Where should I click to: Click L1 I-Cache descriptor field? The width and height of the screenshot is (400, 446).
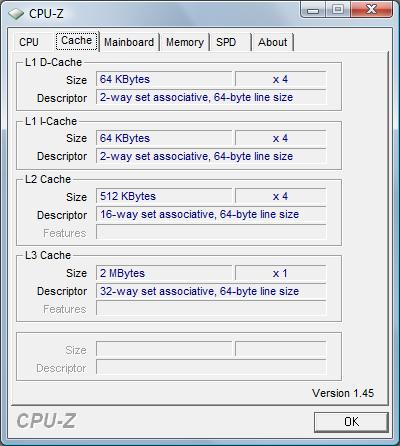pyautogui.click(x=211, y=156)
